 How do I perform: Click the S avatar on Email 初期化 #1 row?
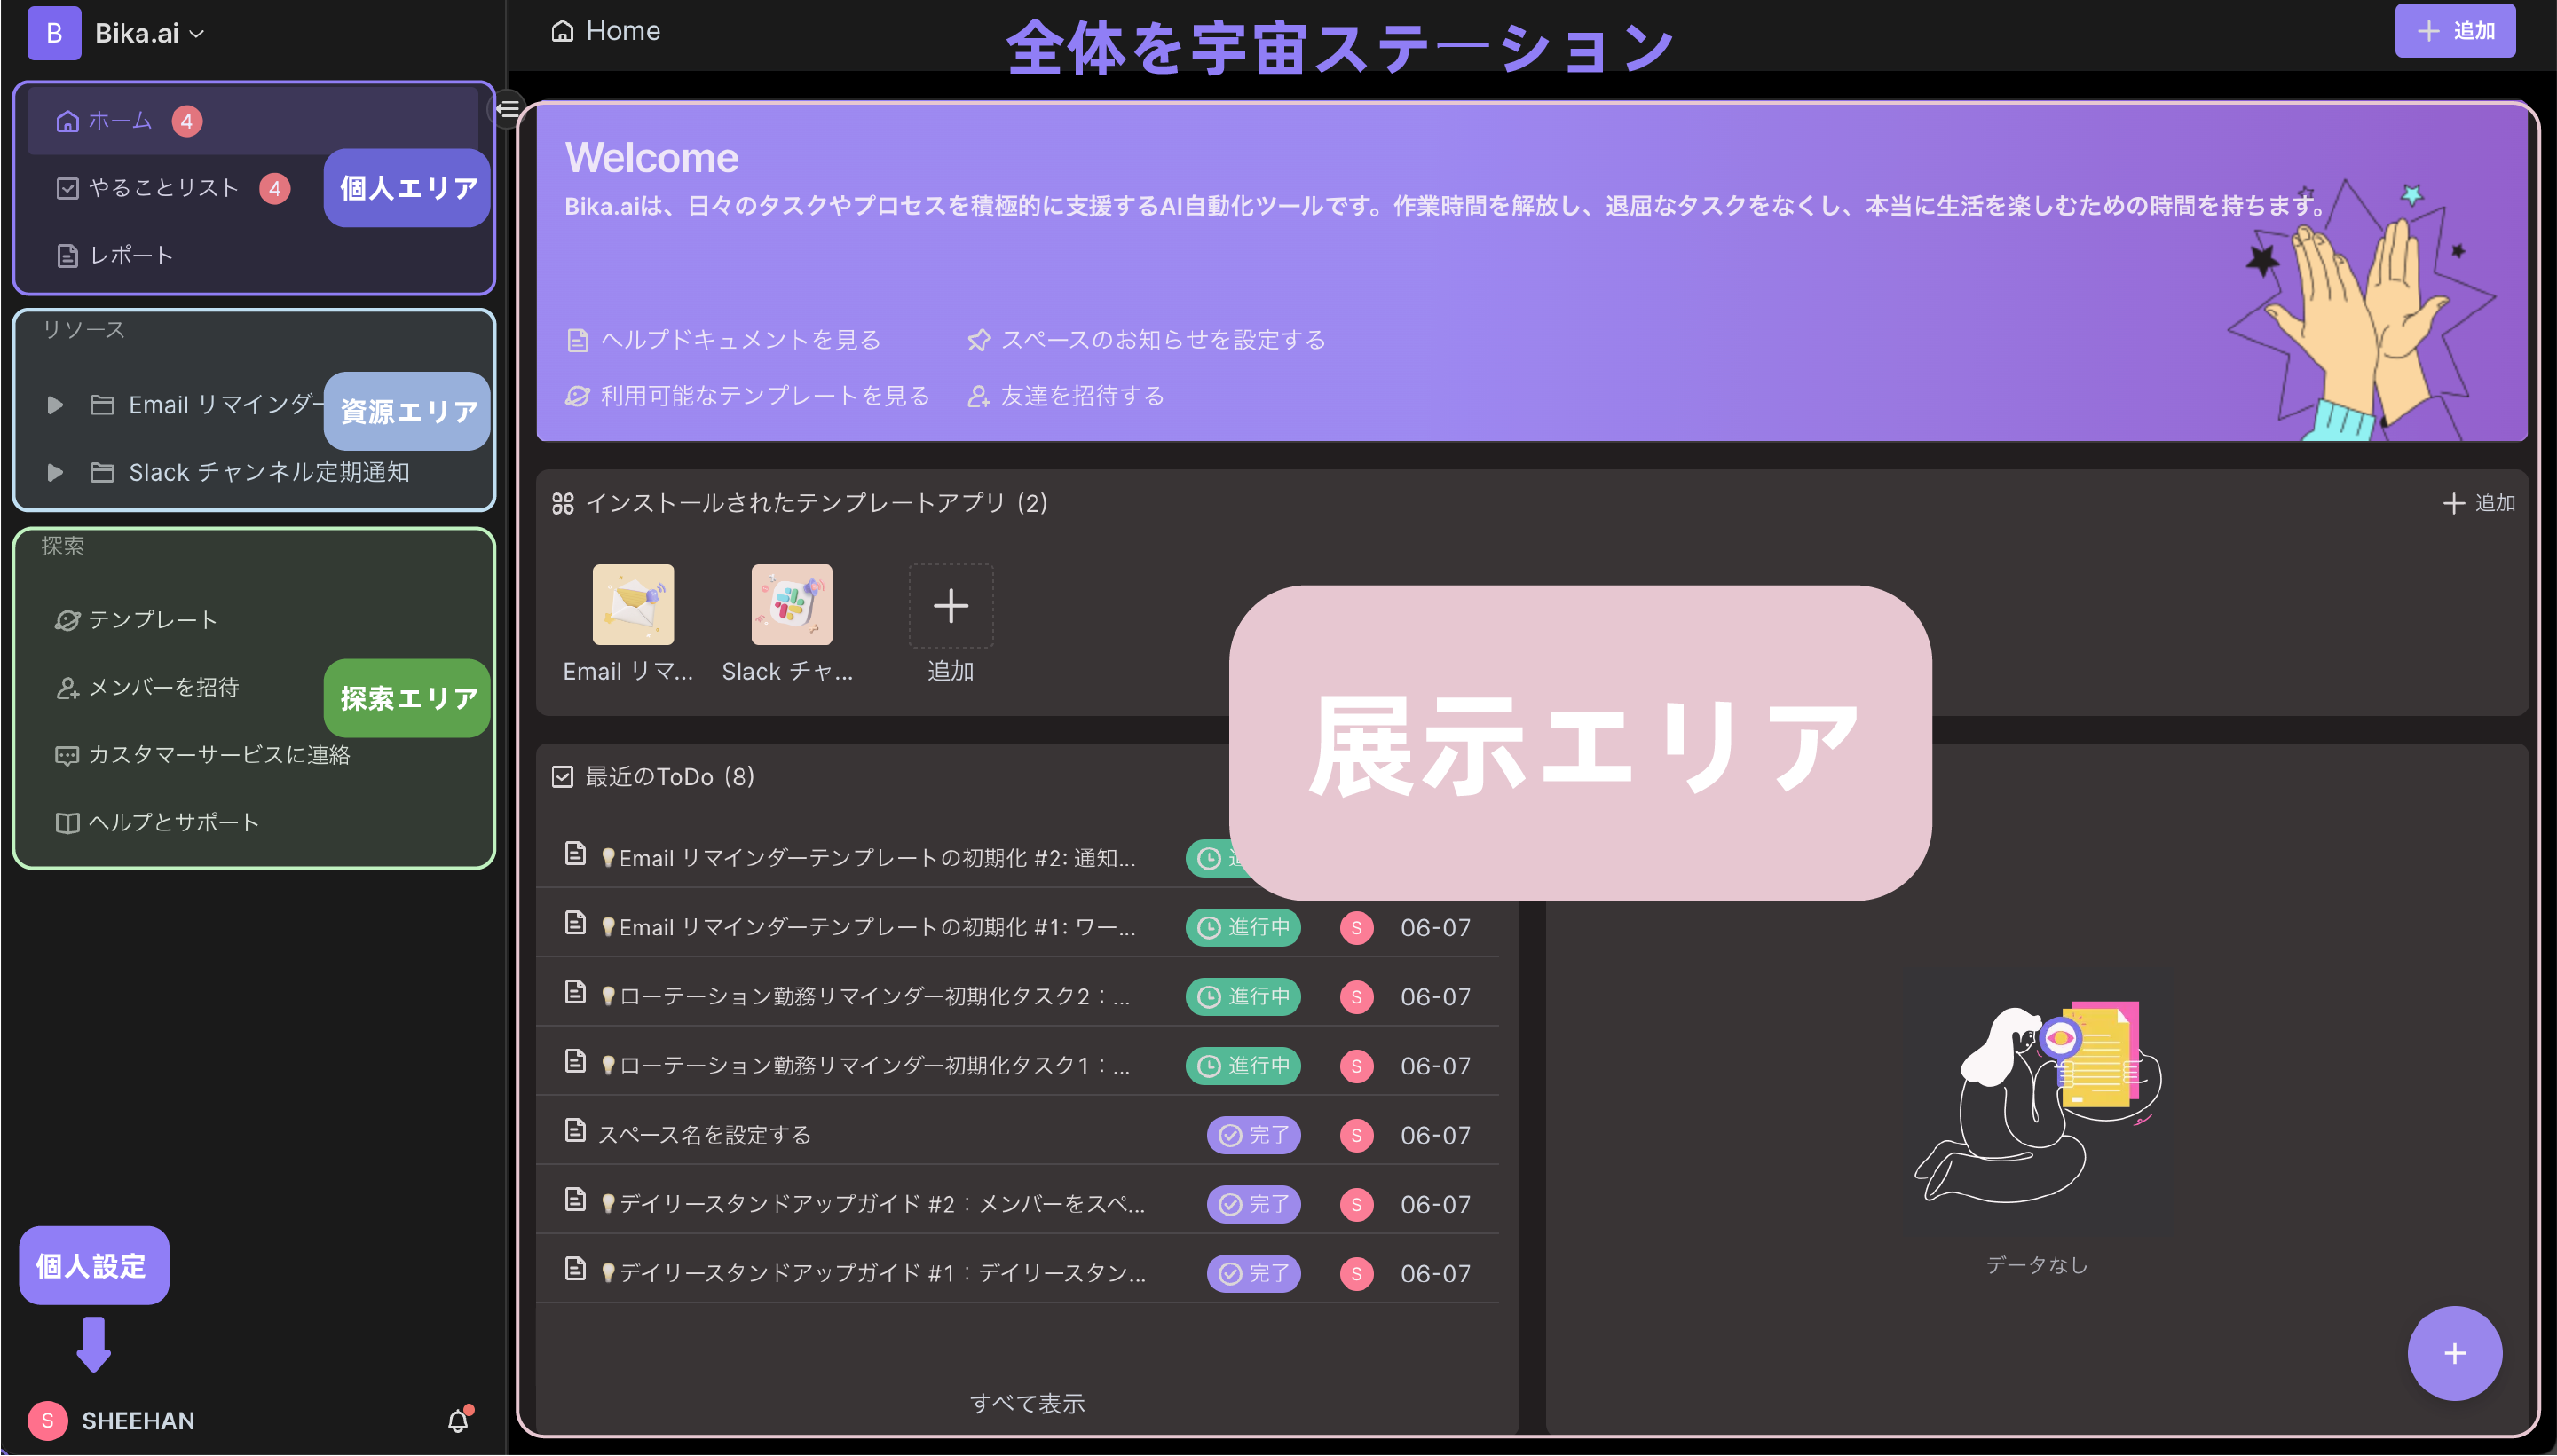click(1356, 927)
